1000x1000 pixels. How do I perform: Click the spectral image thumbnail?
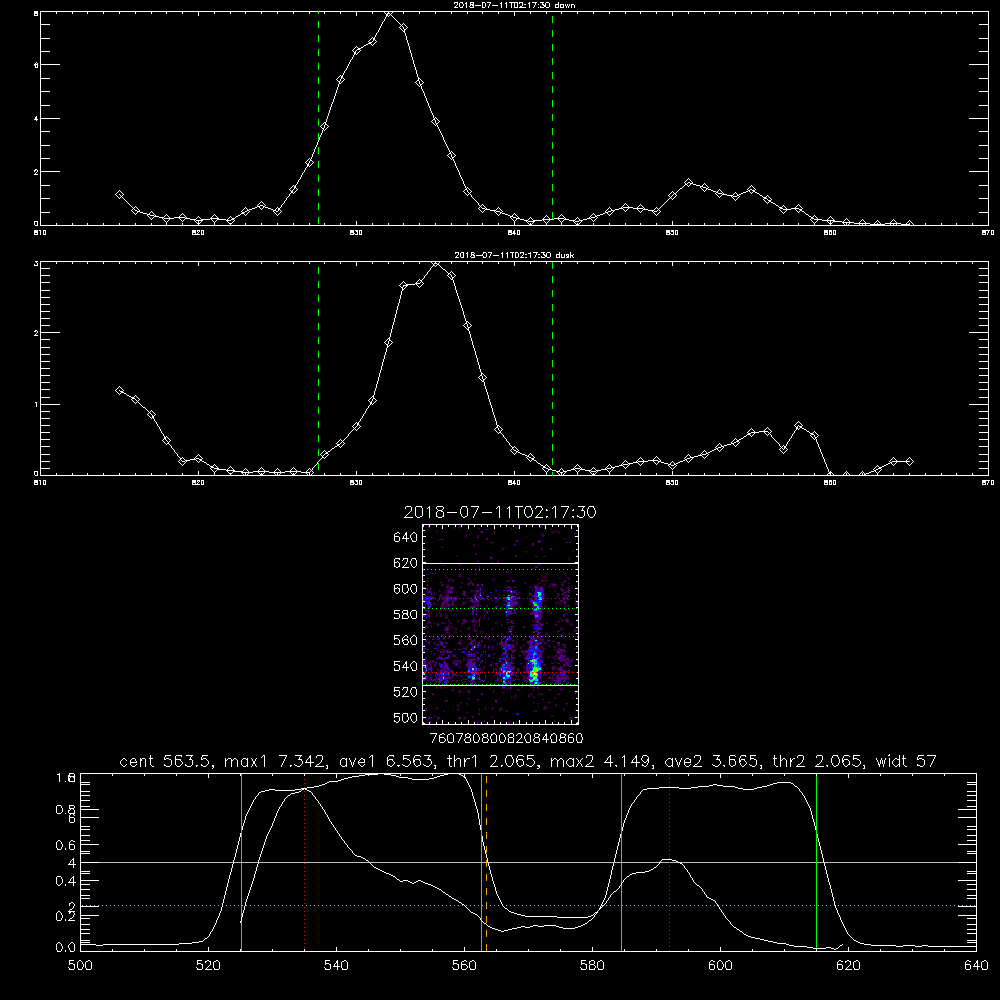tap(501, 624)
